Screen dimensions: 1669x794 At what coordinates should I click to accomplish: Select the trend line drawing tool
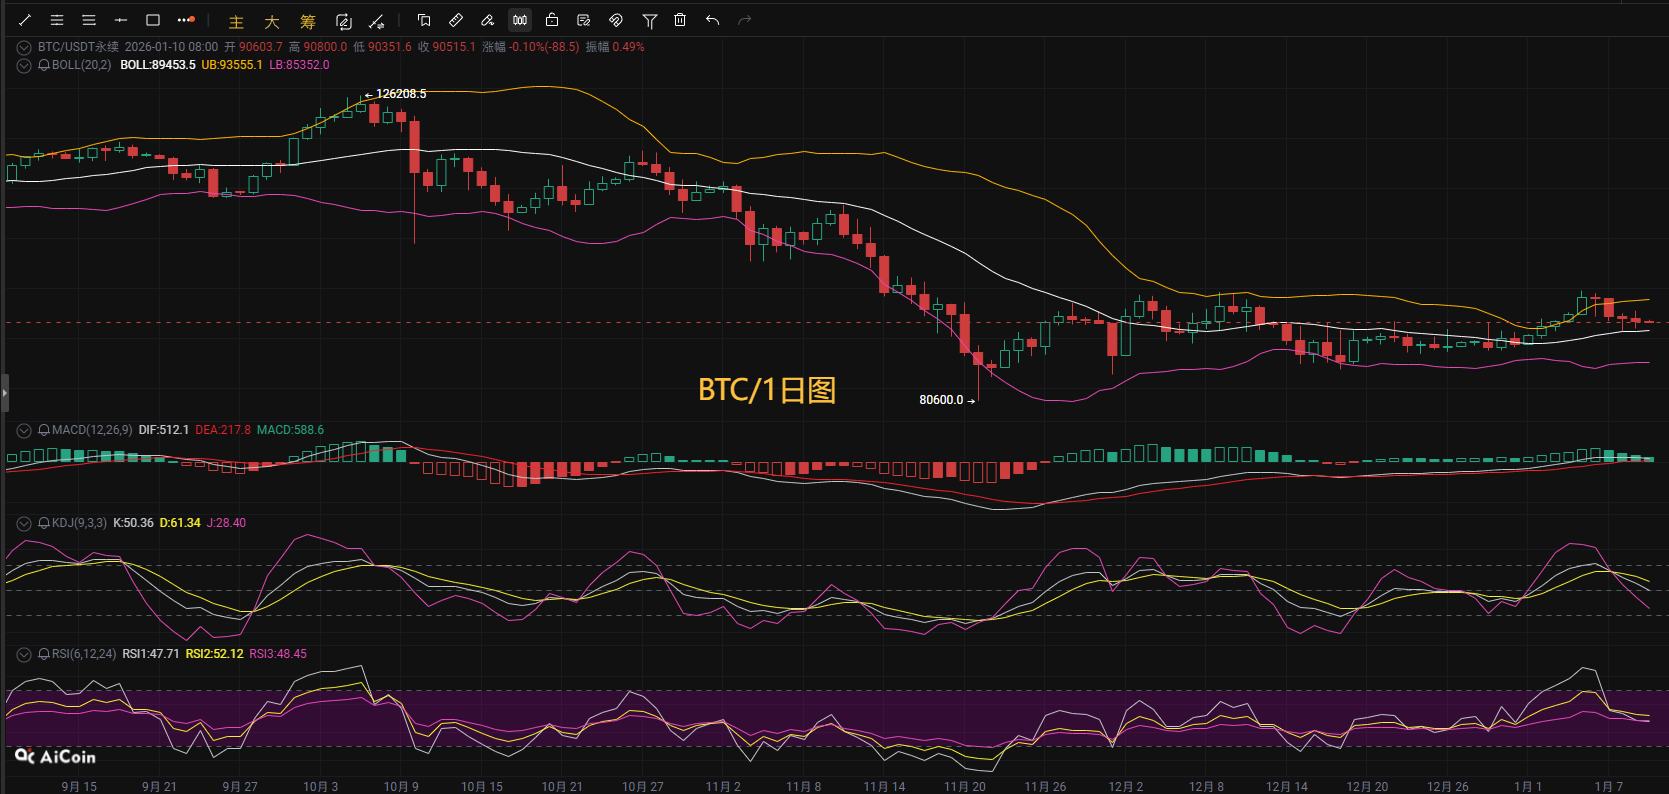tap(25, 20)
